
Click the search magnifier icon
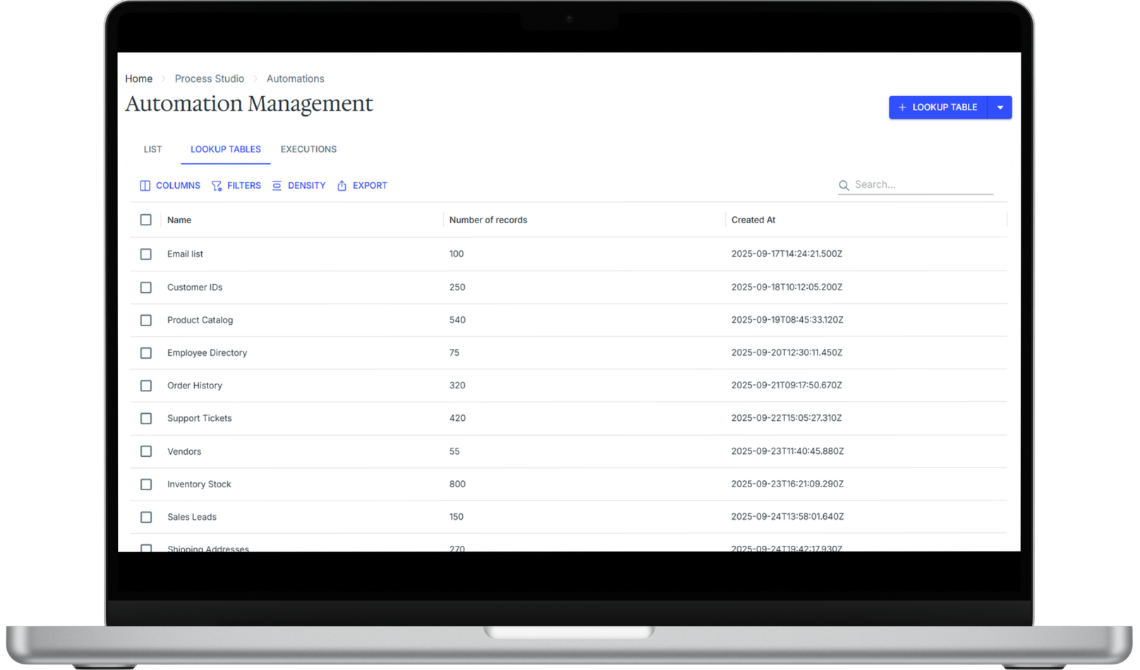pyautogui.click(x=844, y=185)
